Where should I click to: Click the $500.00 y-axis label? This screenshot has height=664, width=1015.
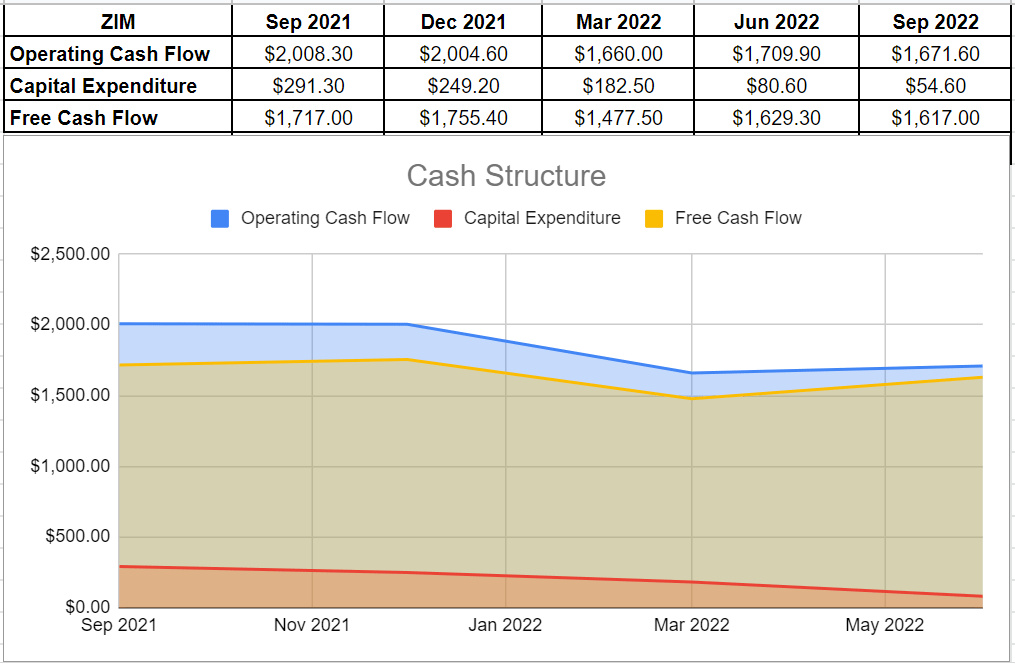(x=78, y=537)
